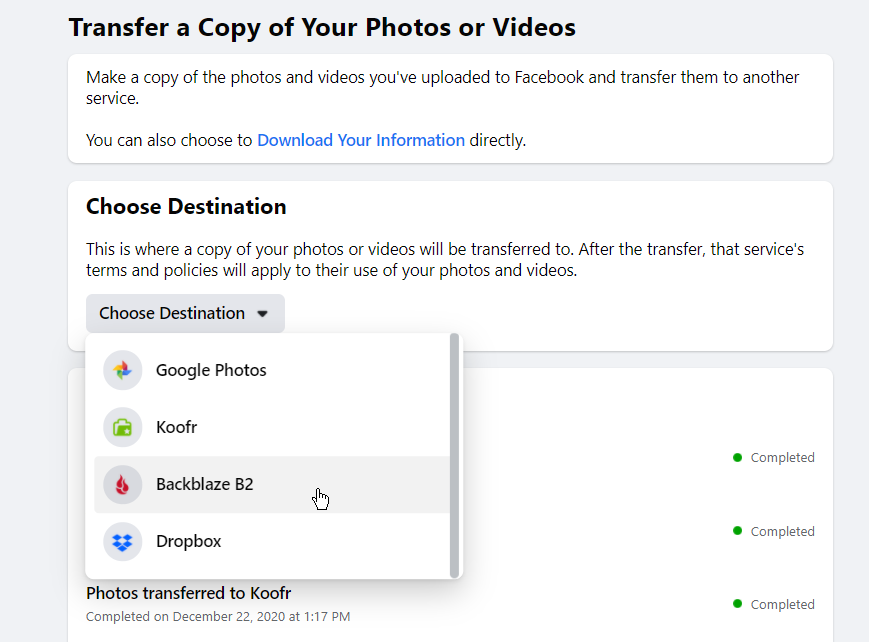Click the Completed status beside Koofr transfer

(x=774, y=604)
